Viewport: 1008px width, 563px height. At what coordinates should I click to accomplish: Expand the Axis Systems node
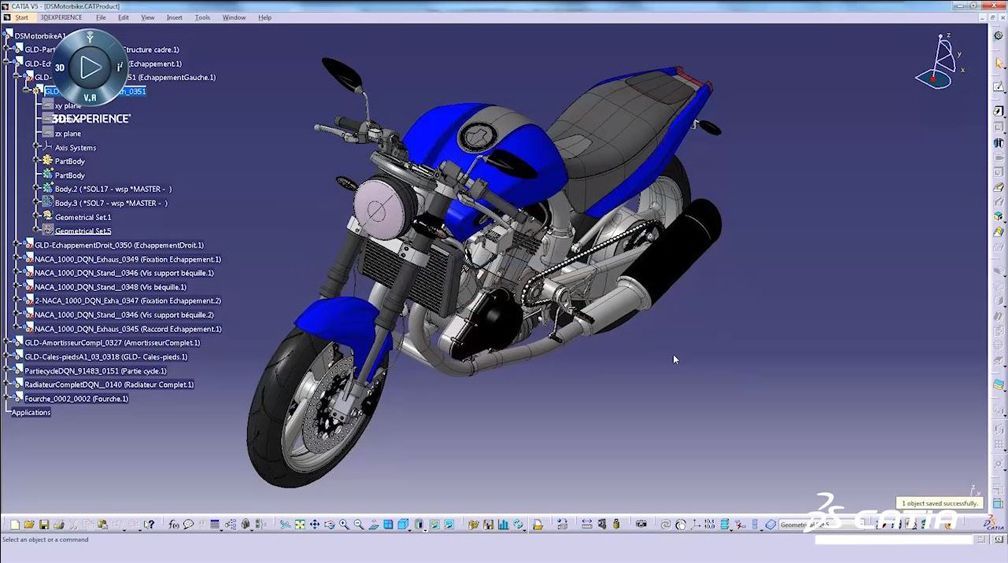pyautogui.click(x=37, y=147)
